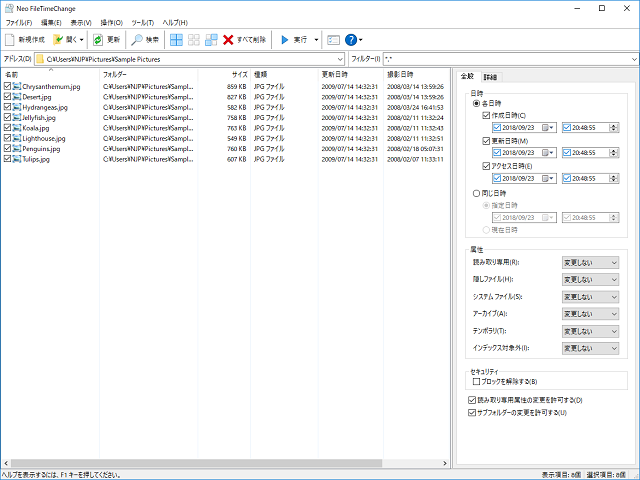Click the Invert Selection grid icon
Image resolution: width=640 pixels, height=480 pixels.
(211, 40)
